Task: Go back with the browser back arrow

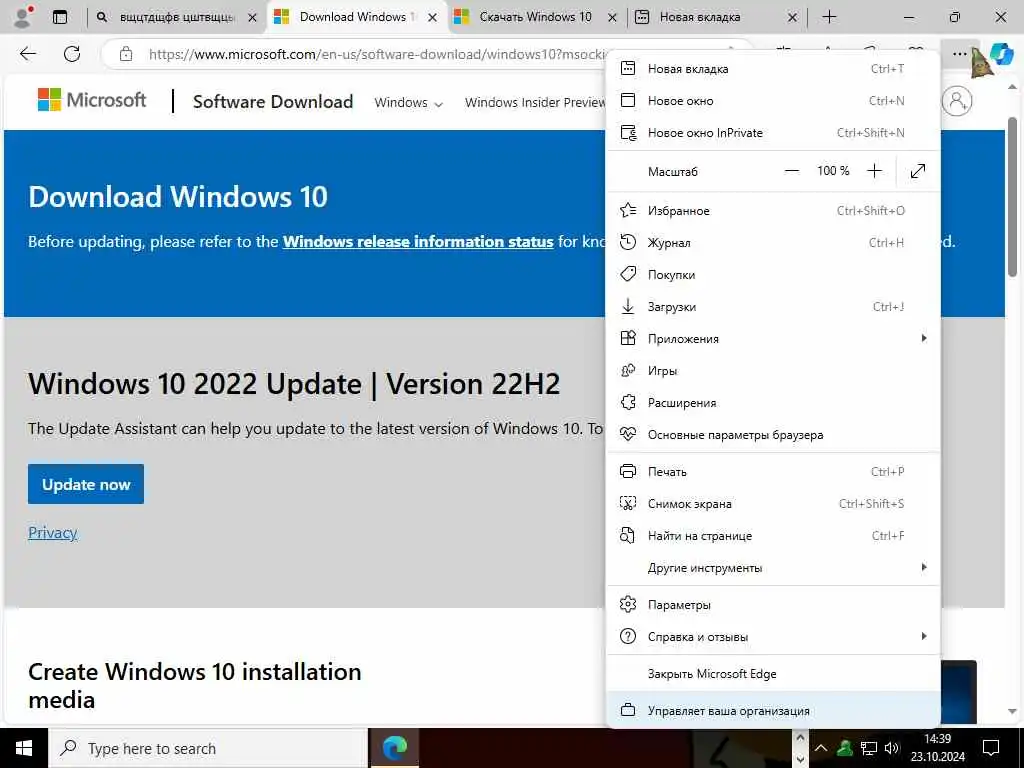Action: 28,54
